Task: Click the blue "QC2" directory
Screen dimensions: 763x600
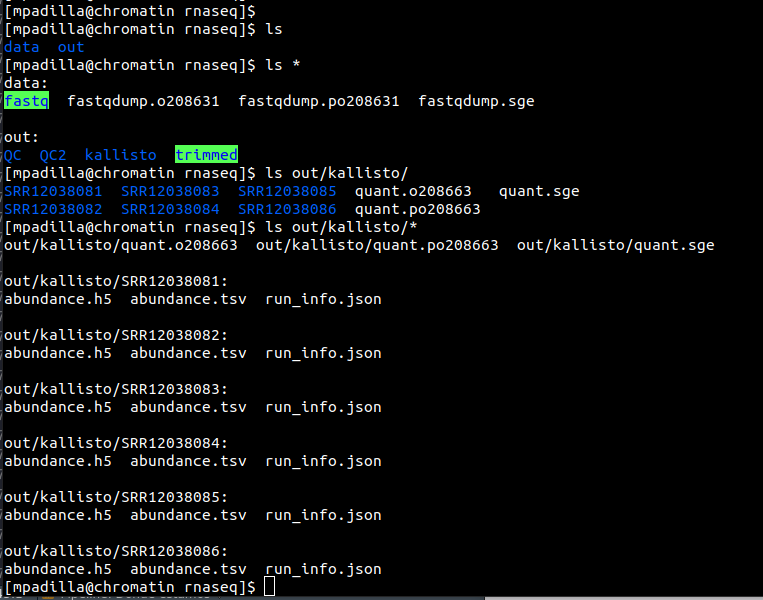Action: pyautogui.click(x=53, y=155)
